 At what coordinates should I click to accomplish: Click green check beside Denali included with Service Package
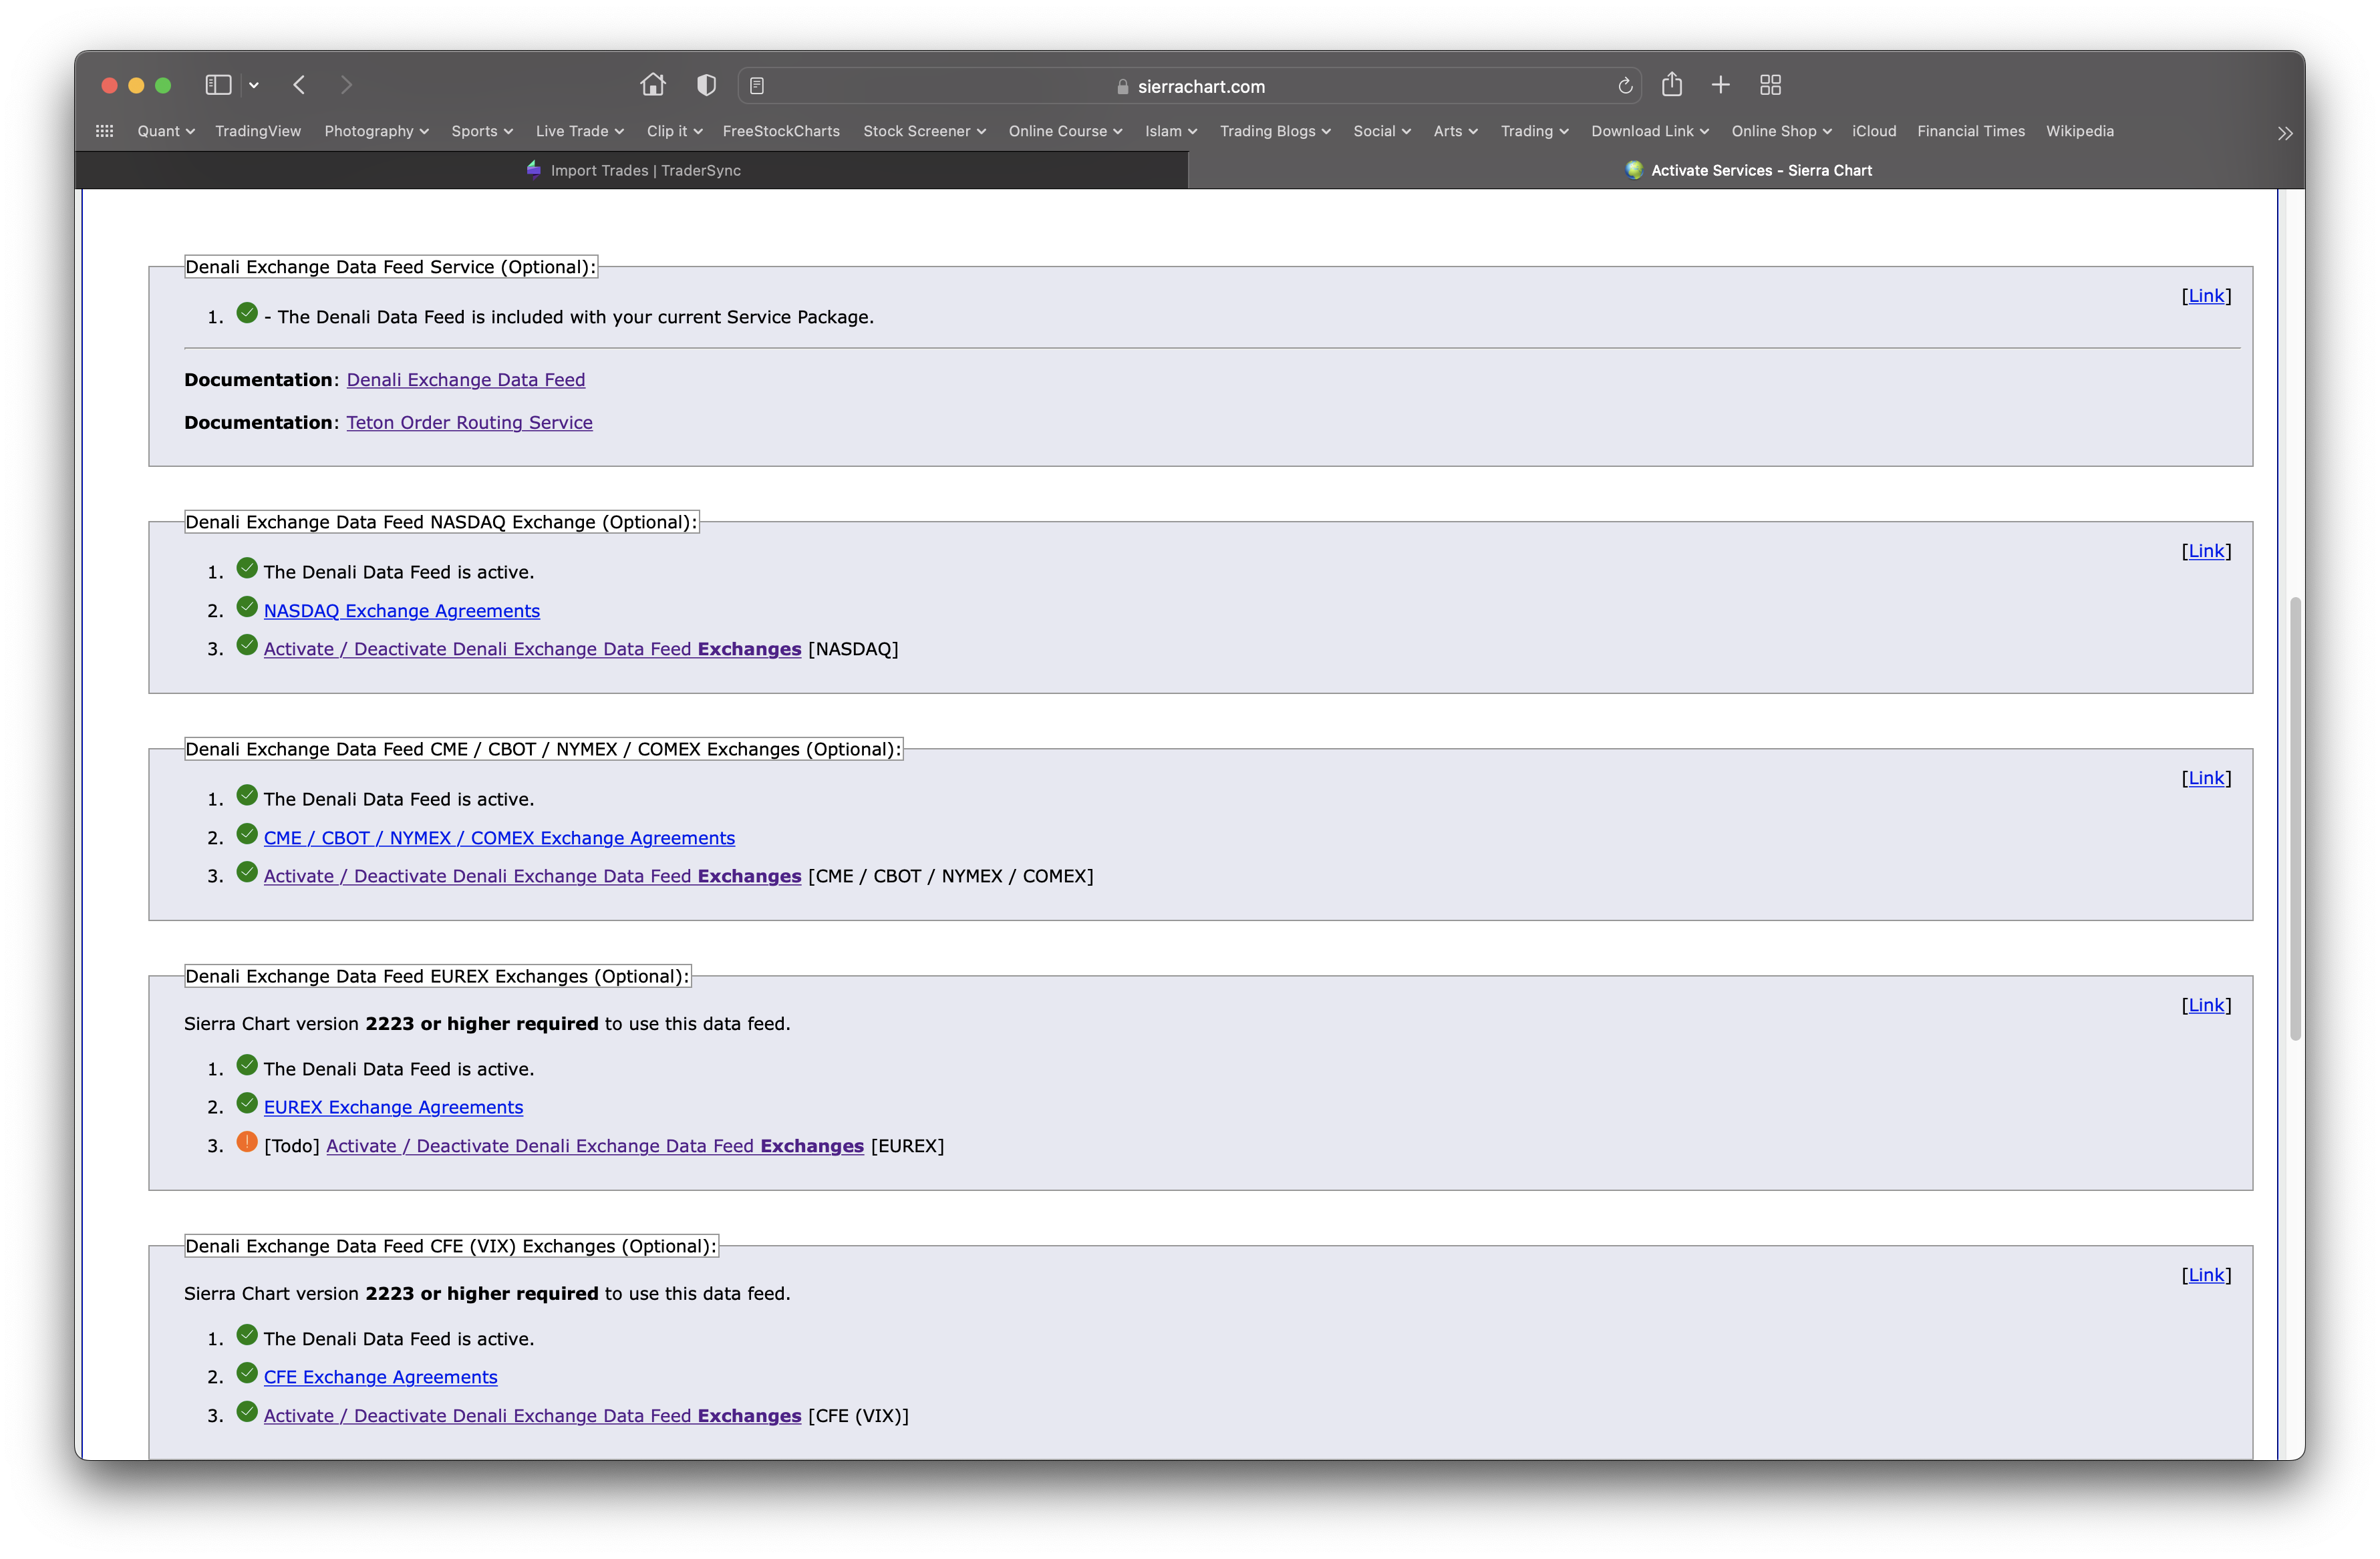coord(247,313)
